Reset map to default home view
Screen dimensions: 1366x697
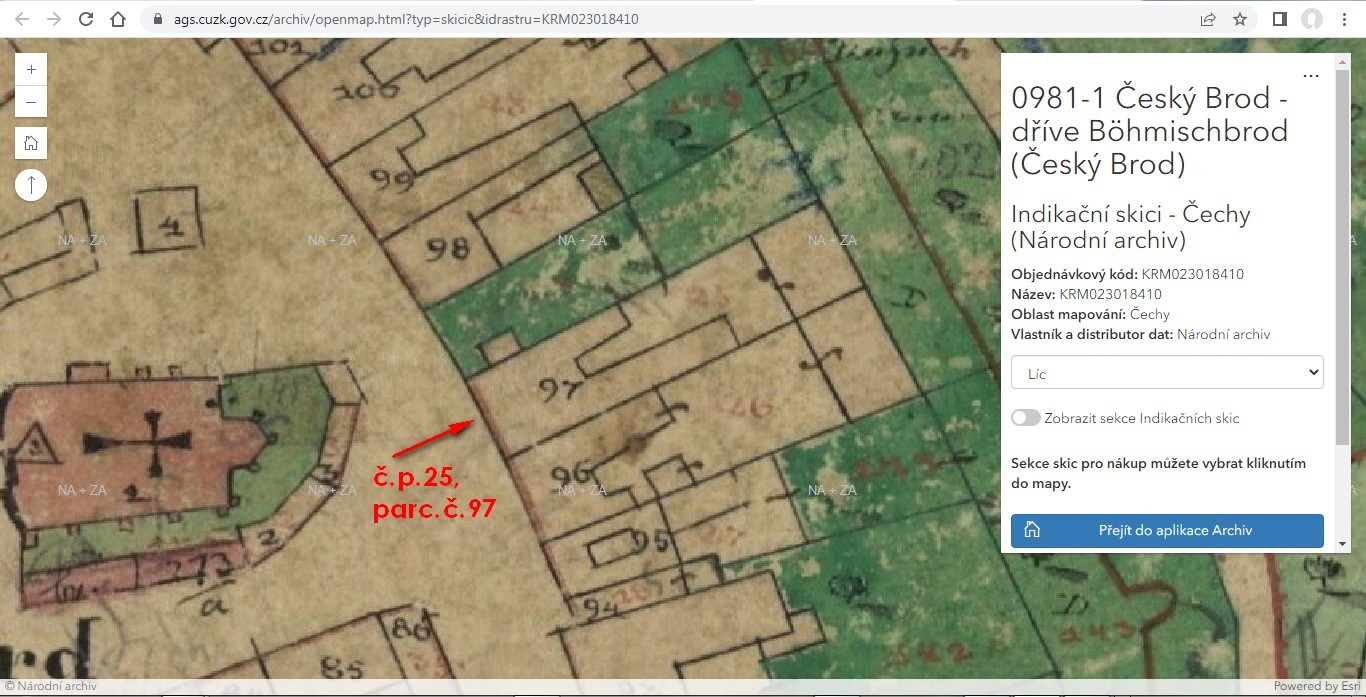[31, 143]
